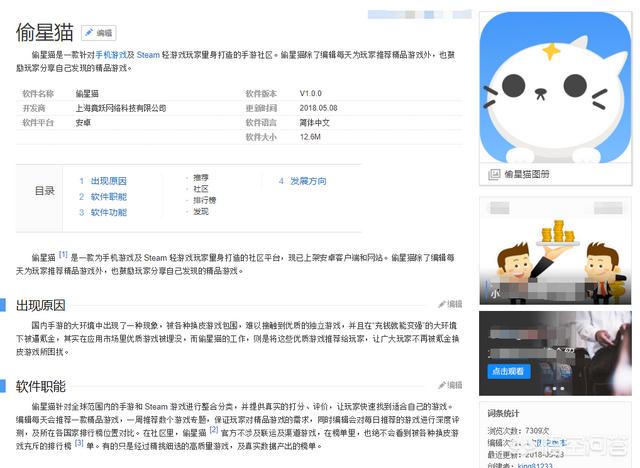Click pencil icon beside 出现原因 edit link
640x468 pixels.
click(442, 304)
